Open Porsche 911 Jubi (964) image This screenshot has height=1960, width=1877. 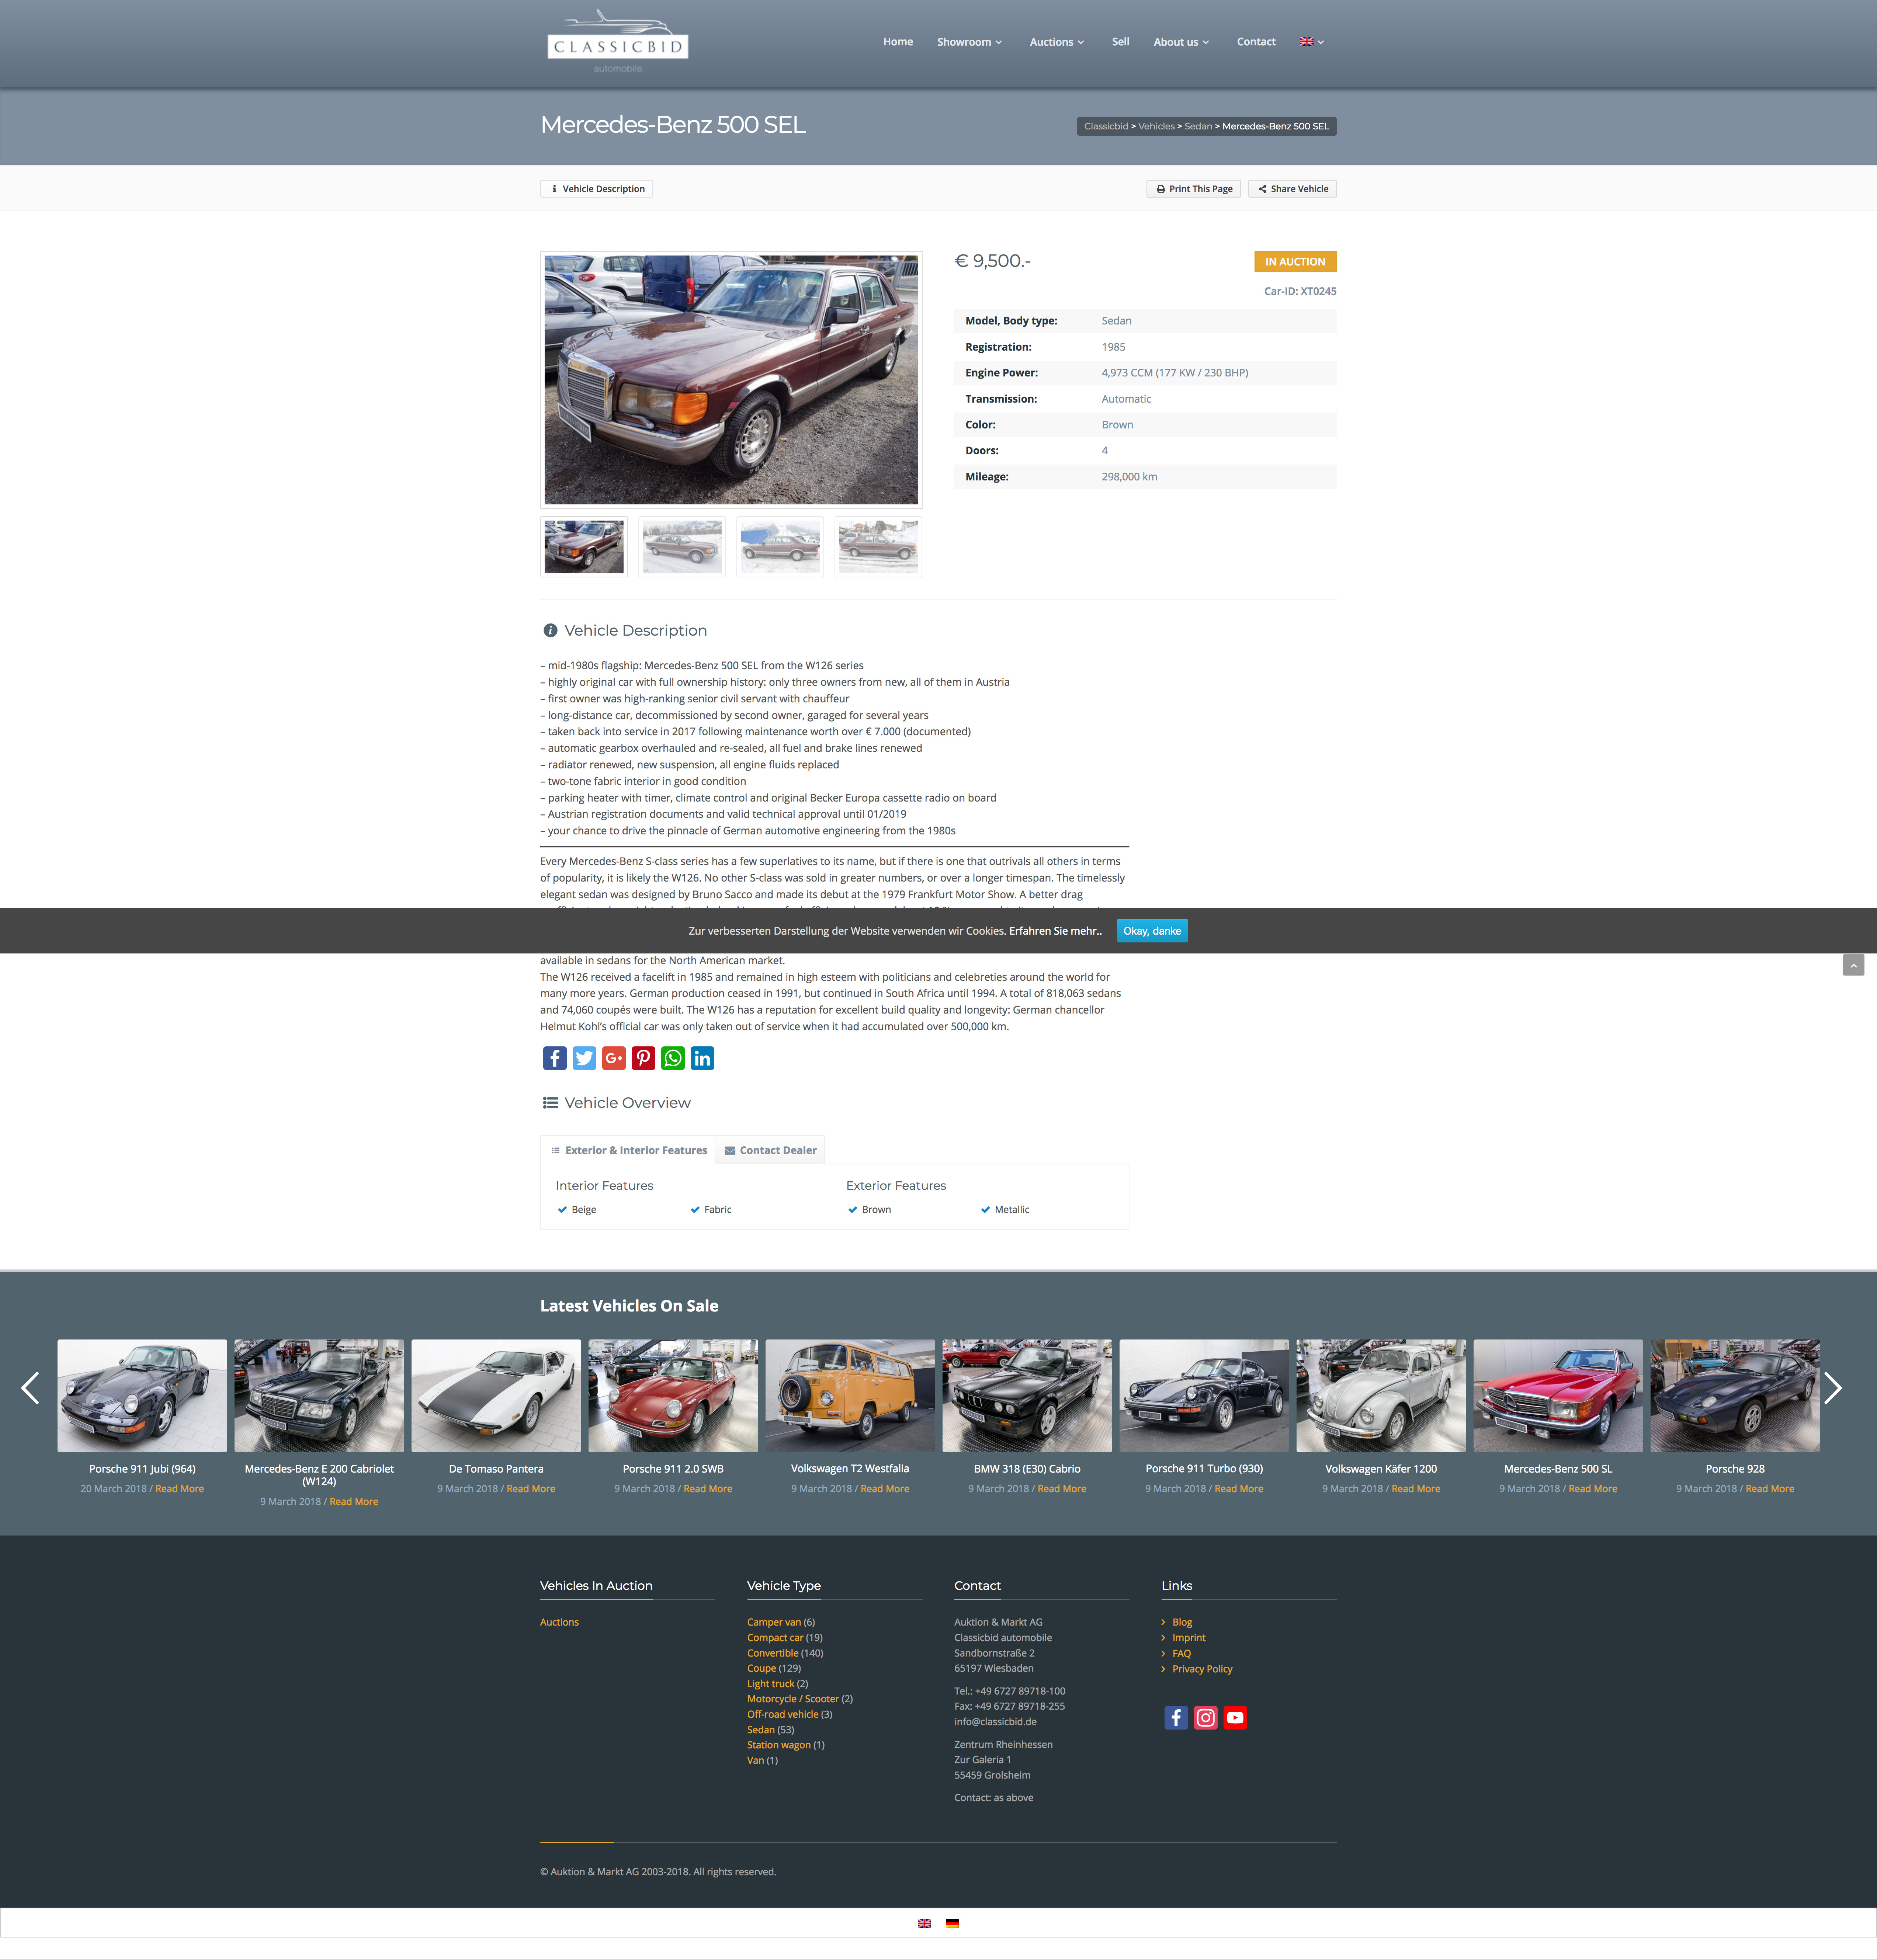[x=142, y=1396]
